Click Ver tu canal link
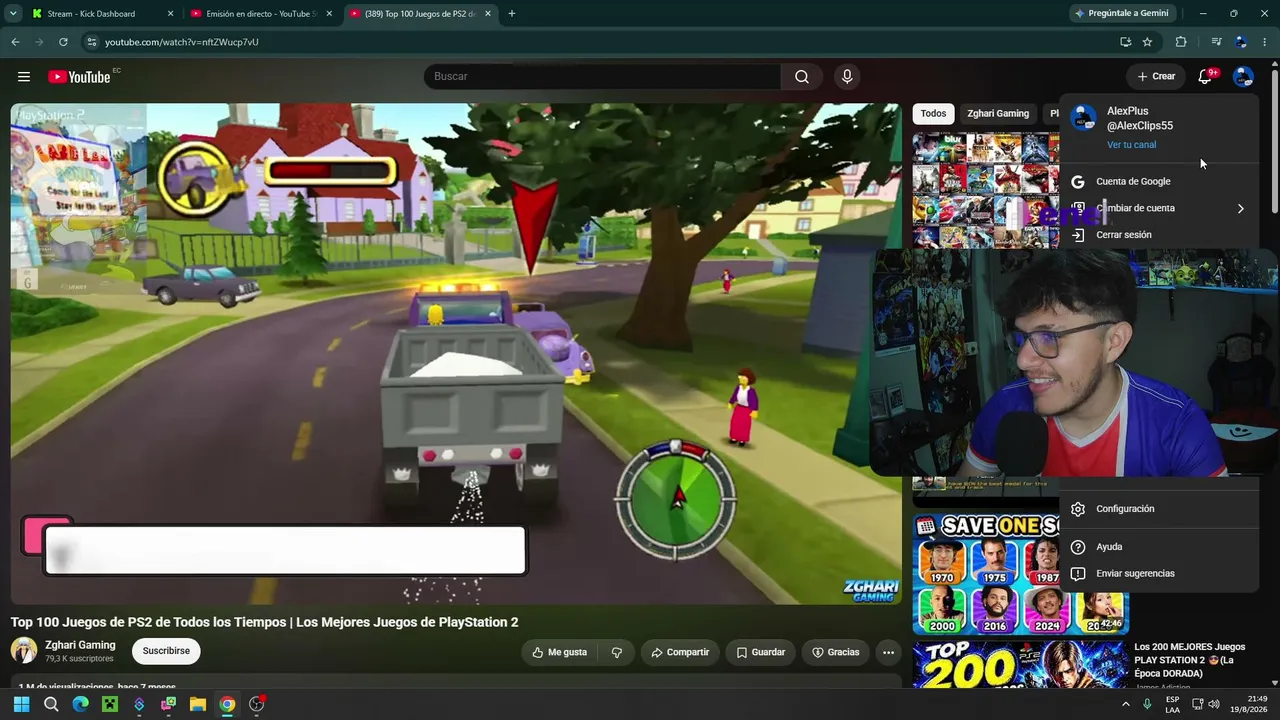The height and width of the screenshot is (720, 1280). point(1131,145)
